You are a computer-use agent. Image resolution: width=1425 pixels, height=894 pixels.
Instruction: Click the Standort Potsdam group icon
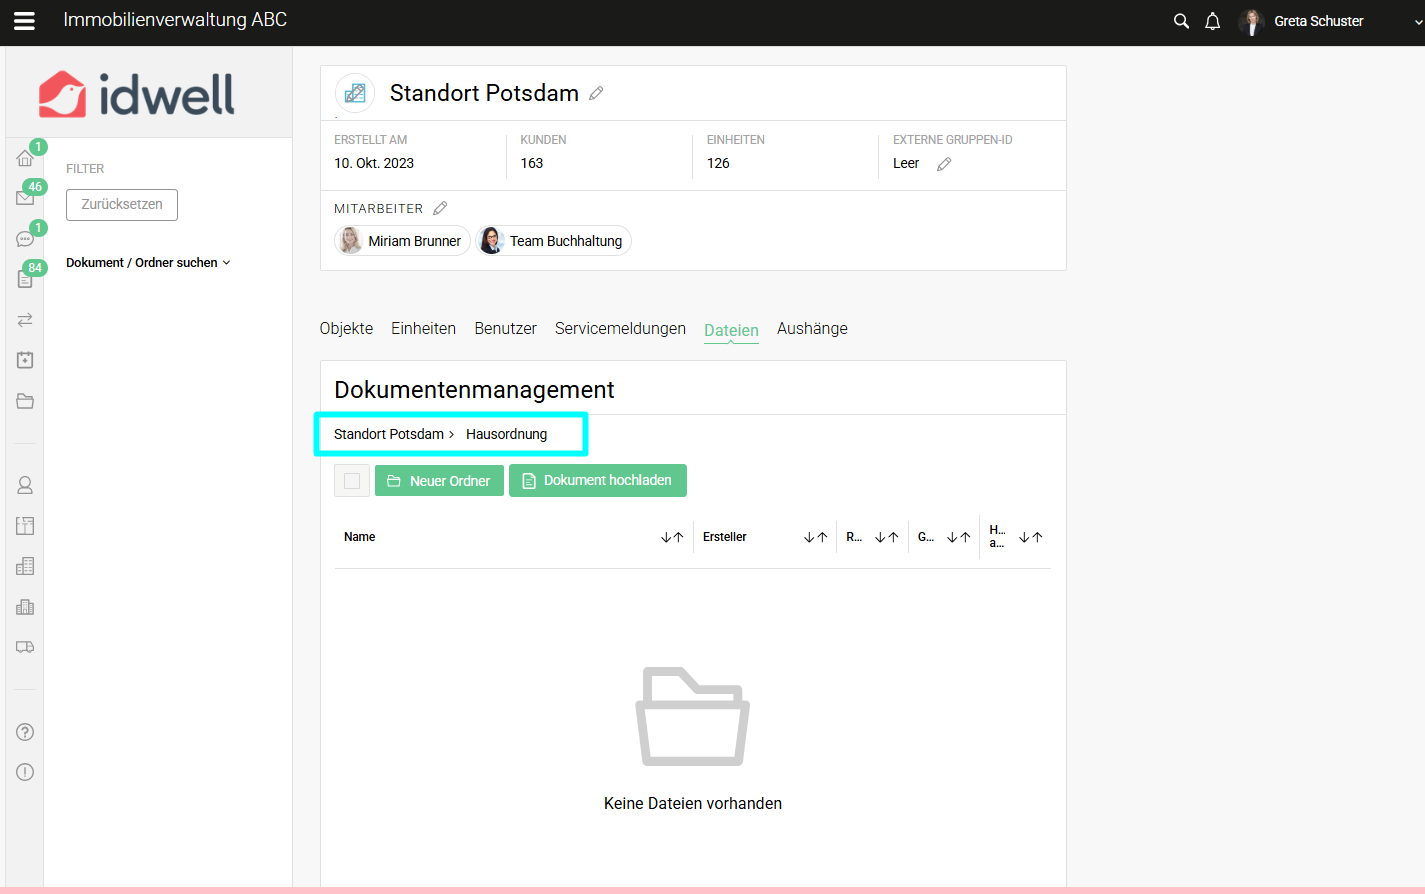click(355, 93)
